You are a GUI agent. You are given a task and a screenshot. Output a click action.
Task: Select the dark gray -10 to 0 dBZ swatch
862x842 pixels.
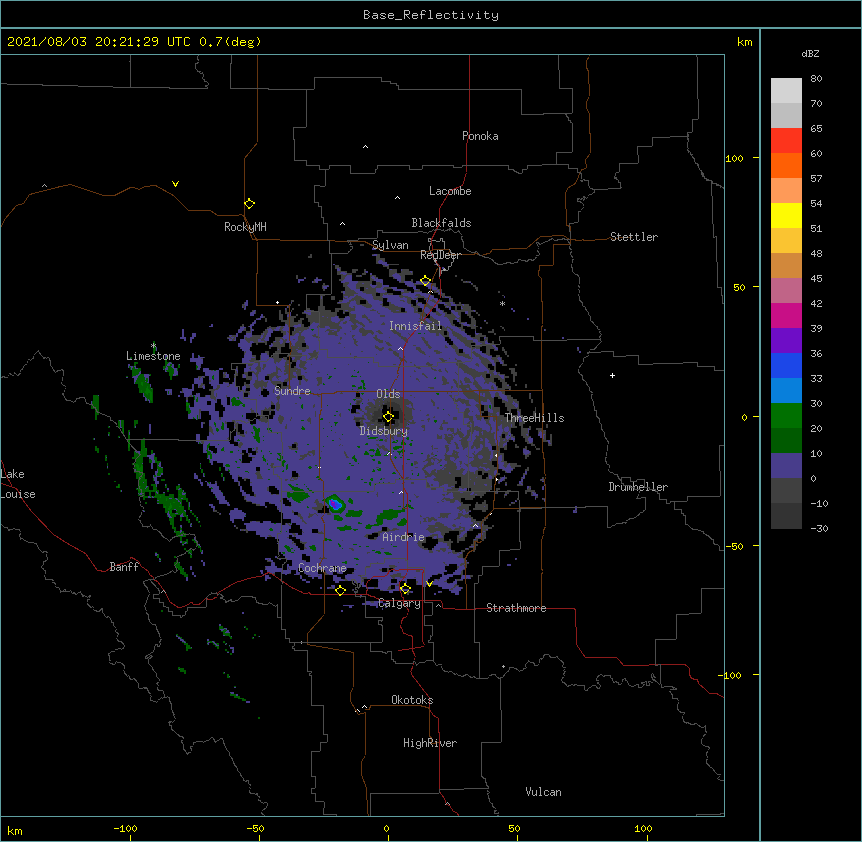point(786,491)
